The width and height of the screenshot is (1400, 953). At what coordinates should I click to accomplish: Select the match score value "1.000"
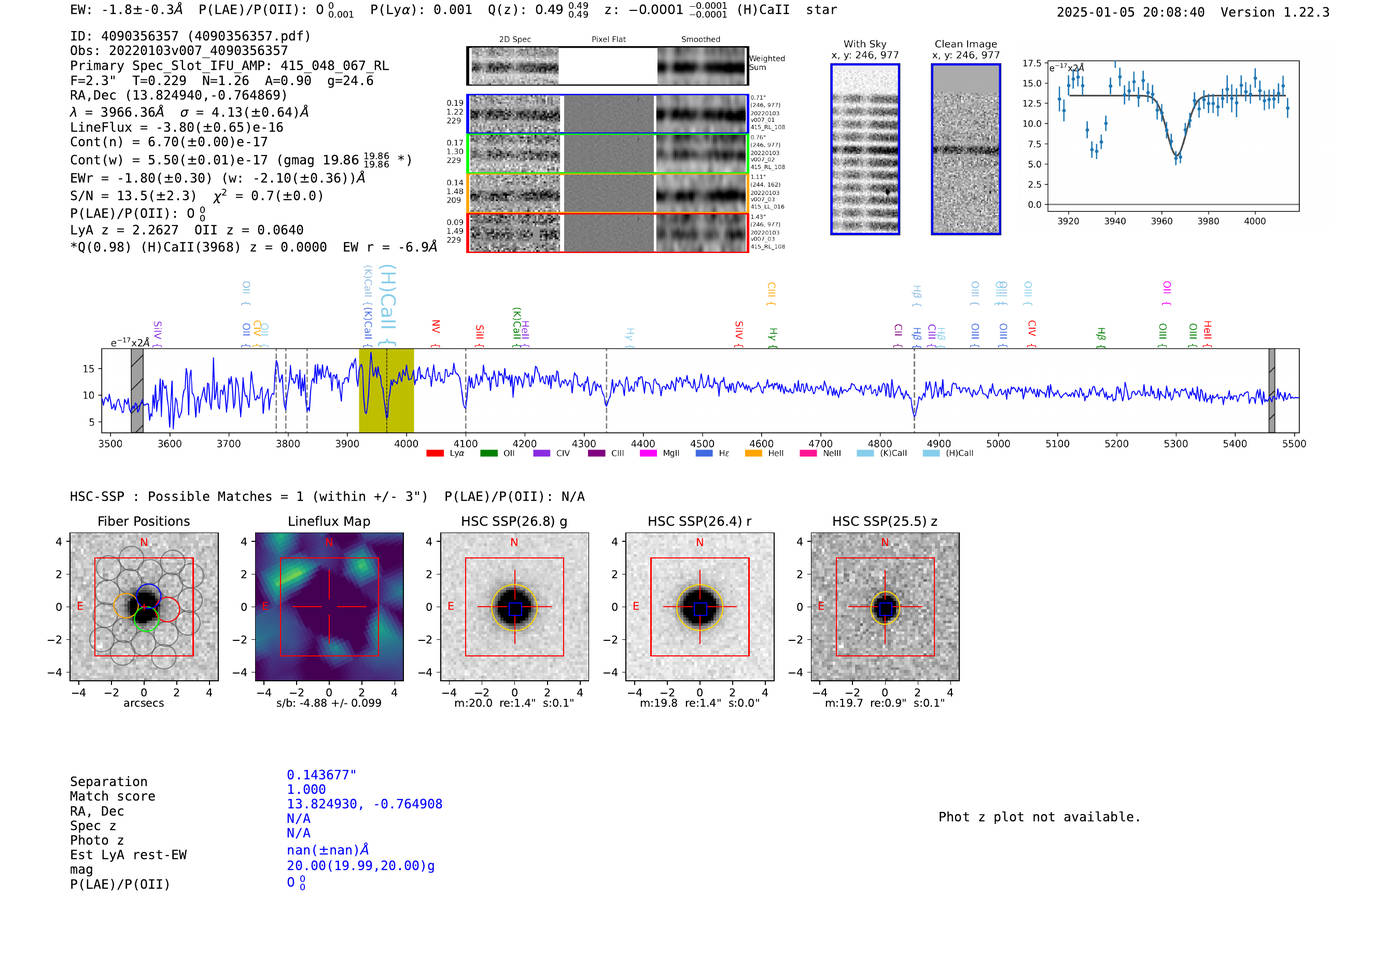[306, 790]
